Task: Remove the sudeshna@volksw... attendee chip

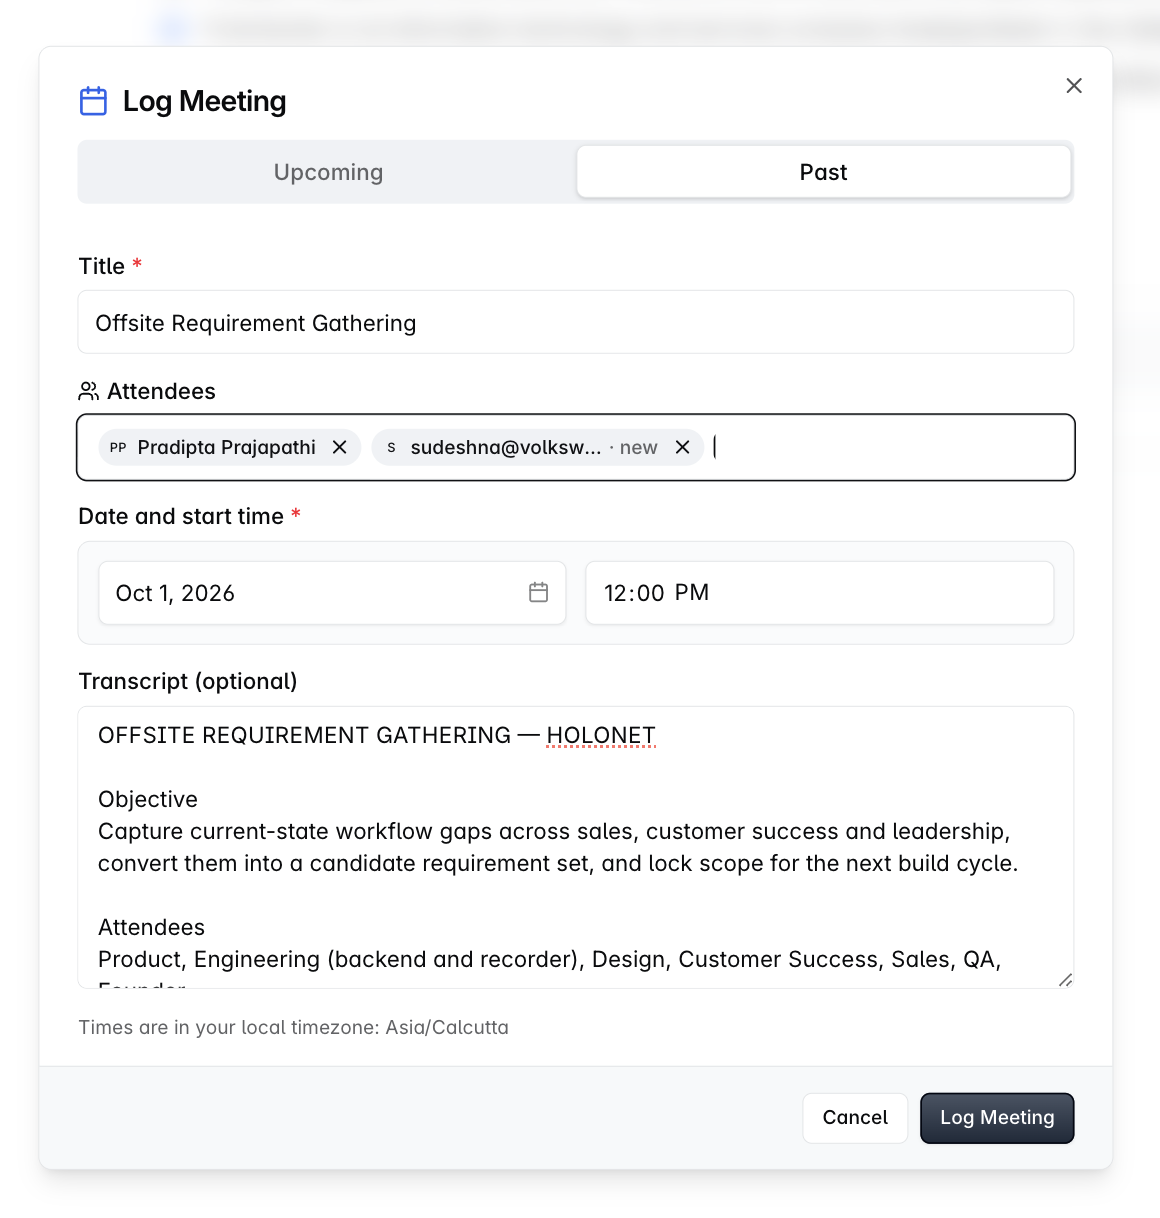Action: (683, 447)
